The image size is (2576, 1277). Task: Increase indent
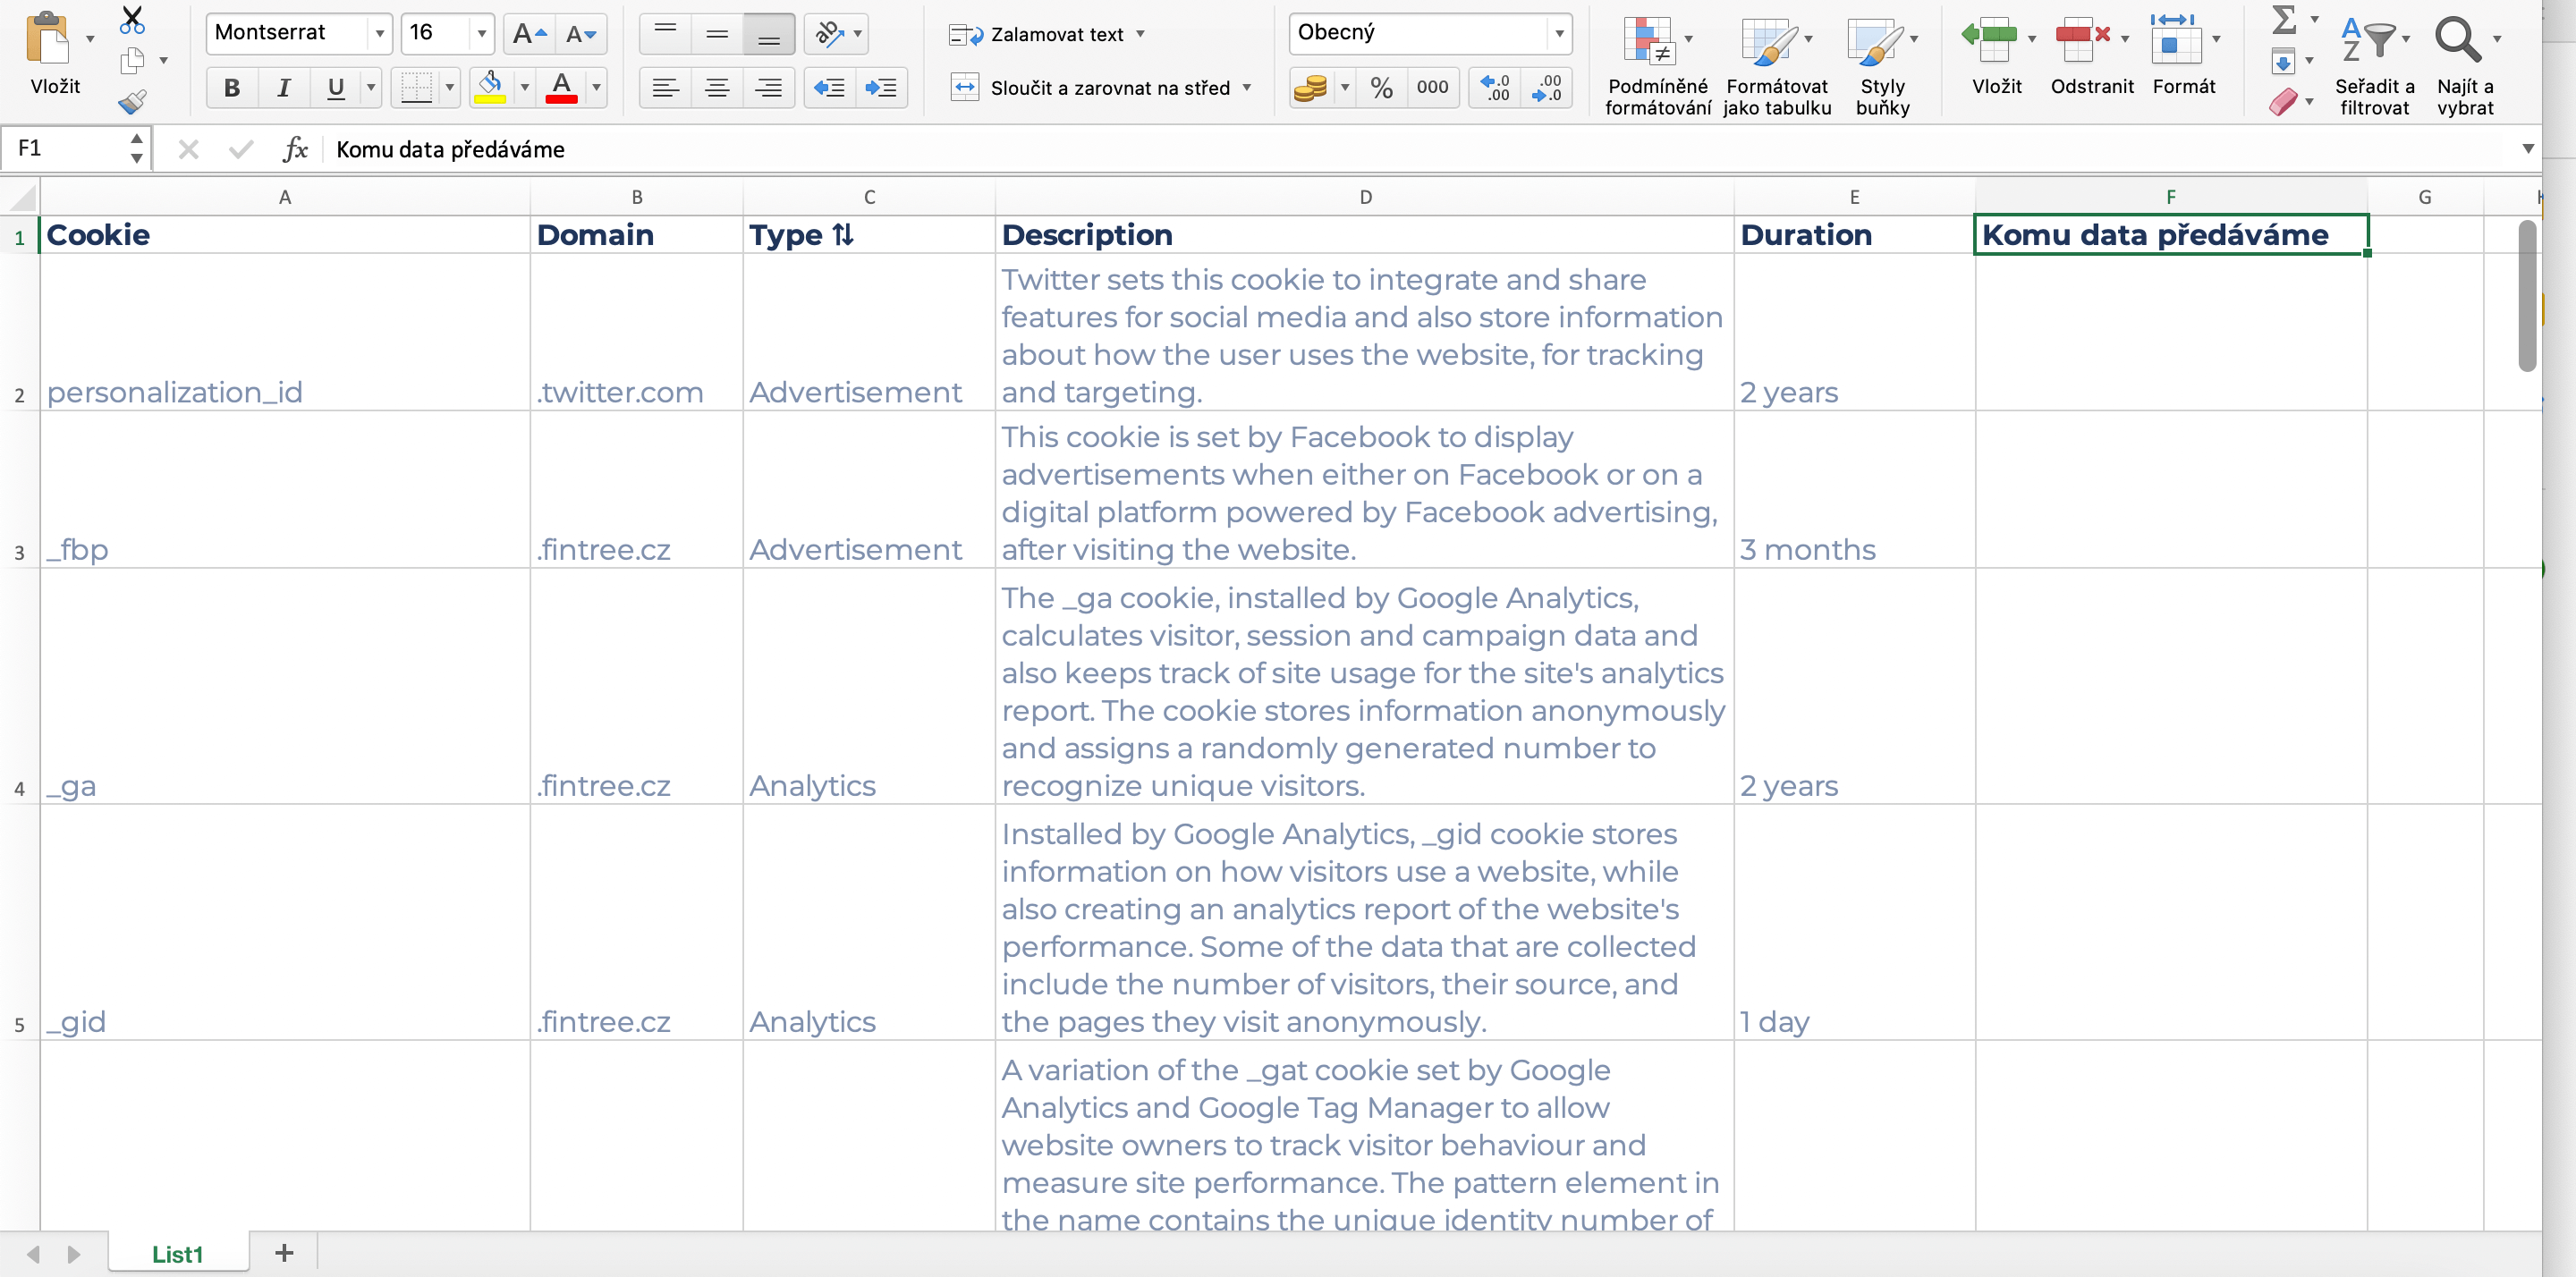(881, 88)
